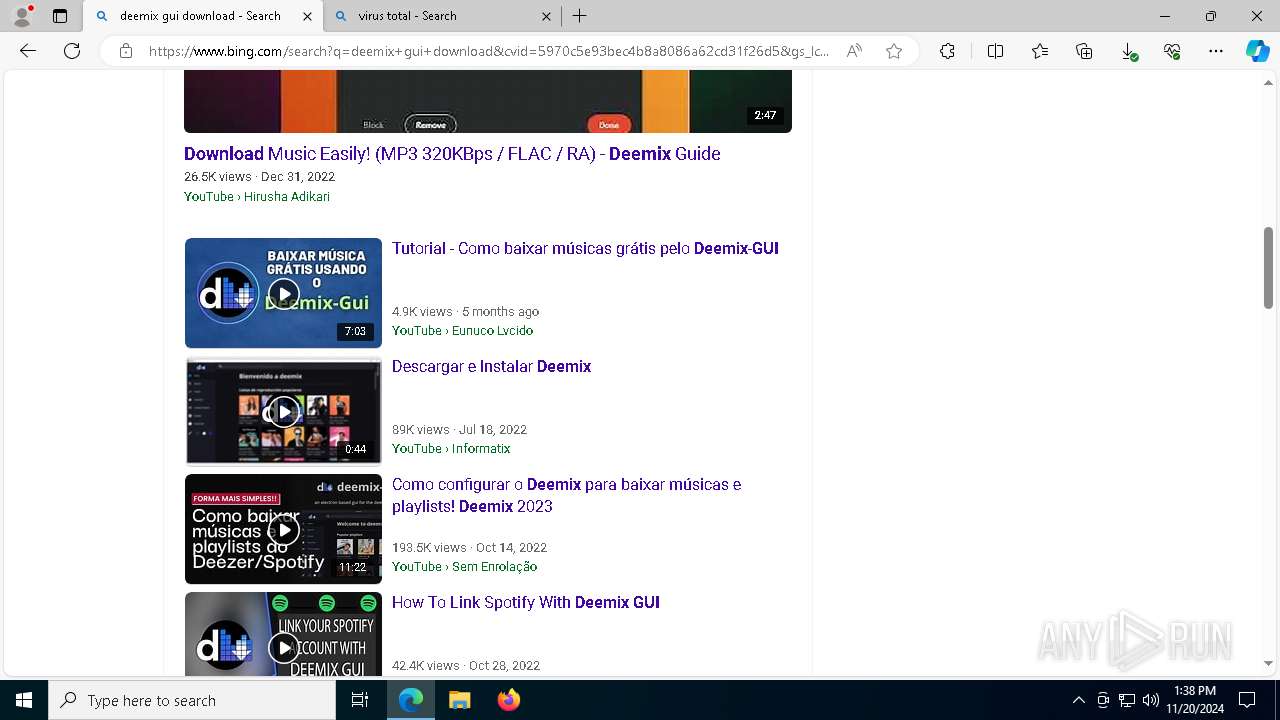
Task: Open network status tray icon
Action: click(1127, 700)
